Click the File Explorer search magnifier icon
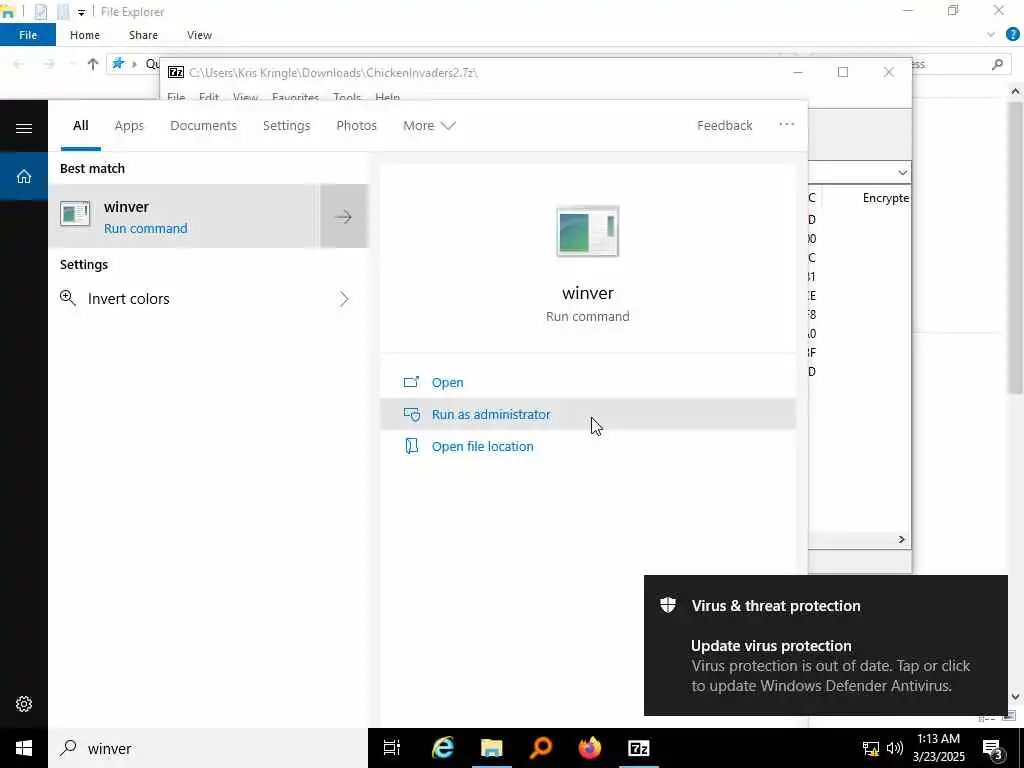The width and height of the screenshot is (1024, 768). (x=997, y=64)
